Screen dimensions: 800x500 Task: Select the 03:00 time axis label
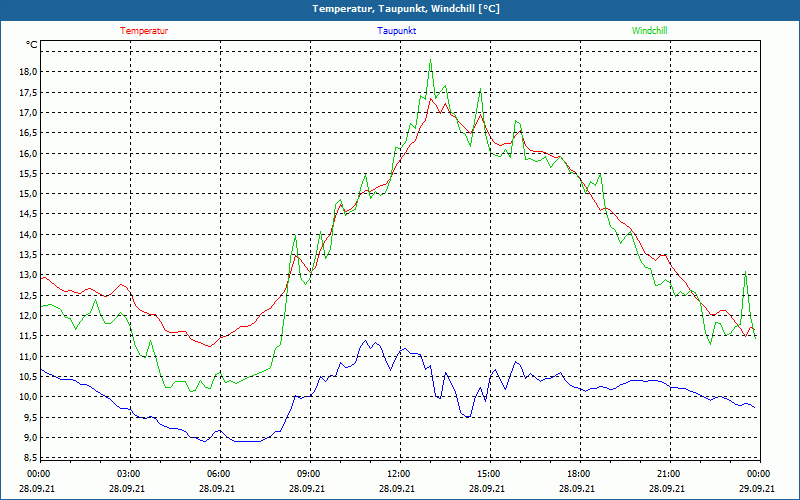[129, 474]
